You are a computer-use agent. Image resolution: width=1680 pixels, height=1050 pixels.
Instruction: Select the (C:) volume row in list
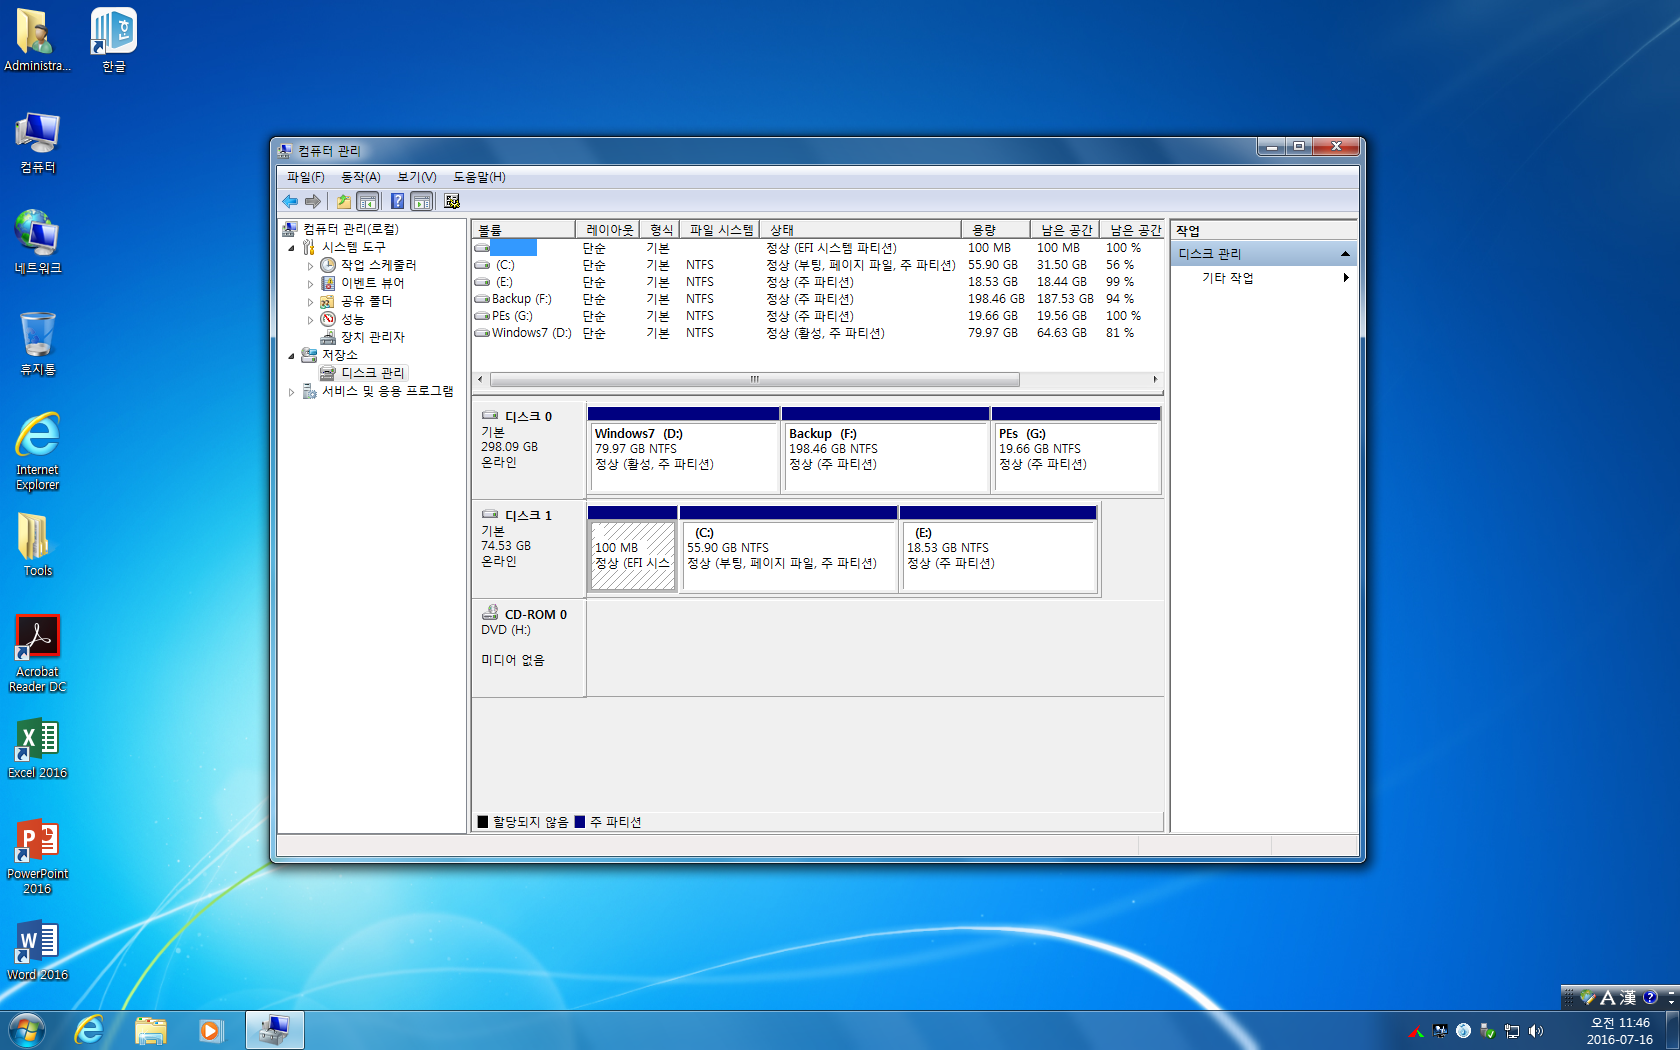[x=818, y=265]
